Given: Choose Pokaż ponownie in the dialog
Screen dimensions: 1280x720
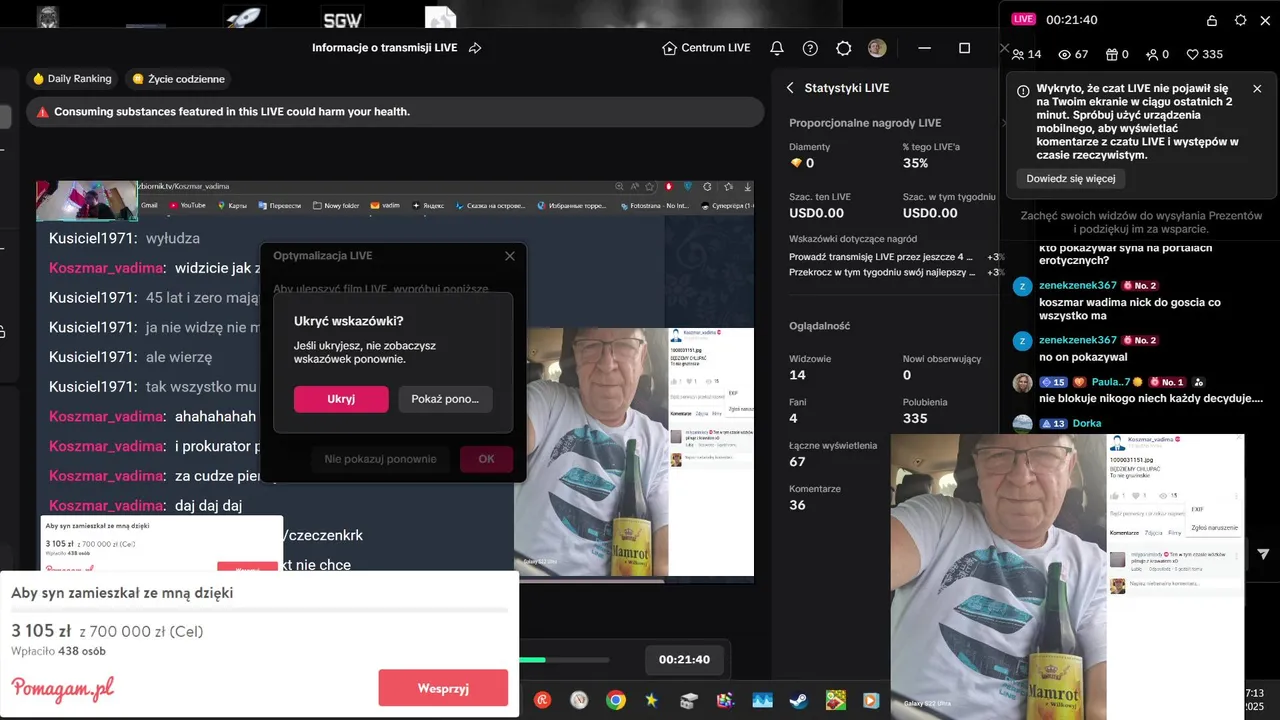Looking at the screenshot, I should click(445, 399).
